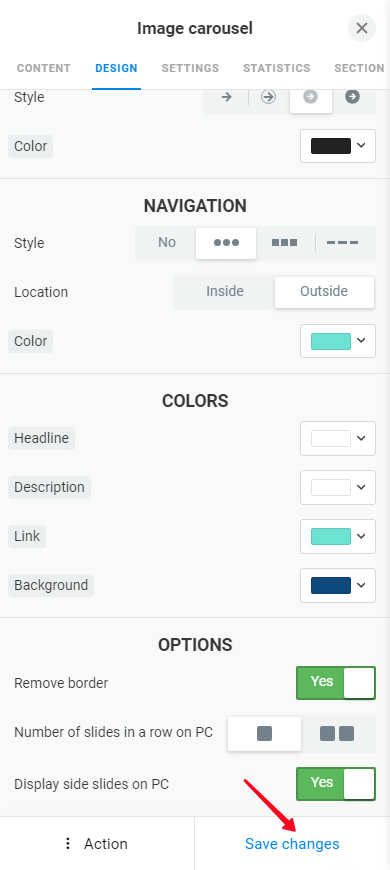Set one slide per row on PC
Viewport: 390px width, 870px height.
[265, 734]
